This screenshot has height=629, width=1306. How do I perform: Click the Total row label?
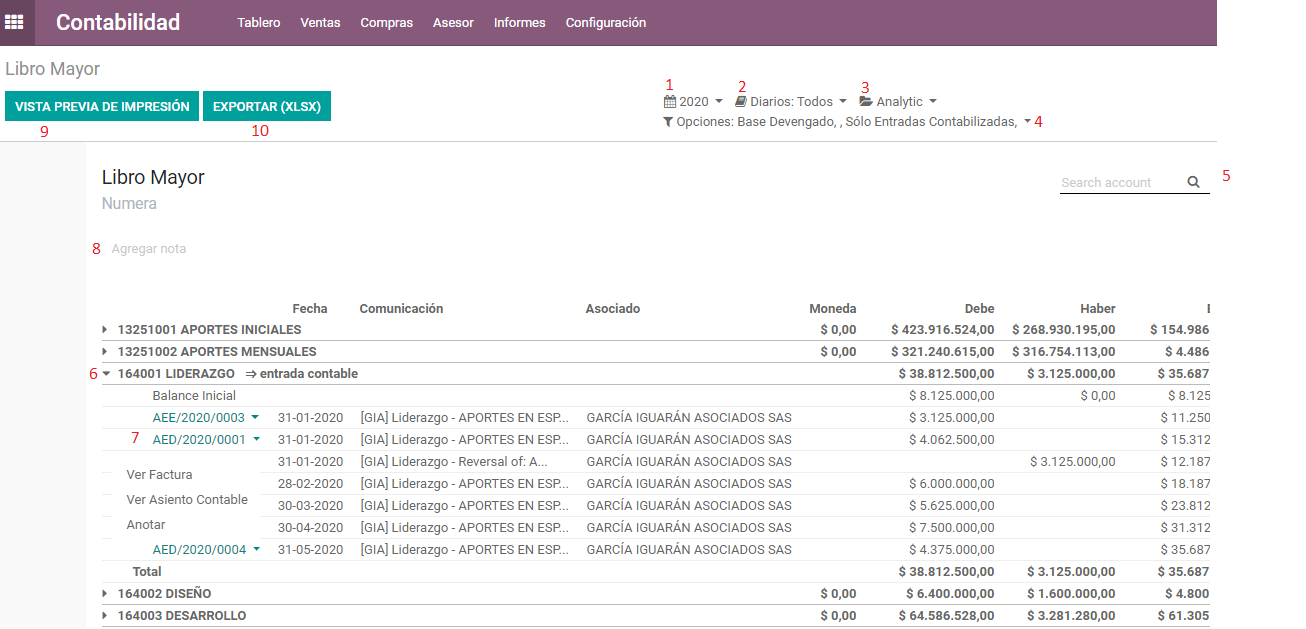[147, 571]
